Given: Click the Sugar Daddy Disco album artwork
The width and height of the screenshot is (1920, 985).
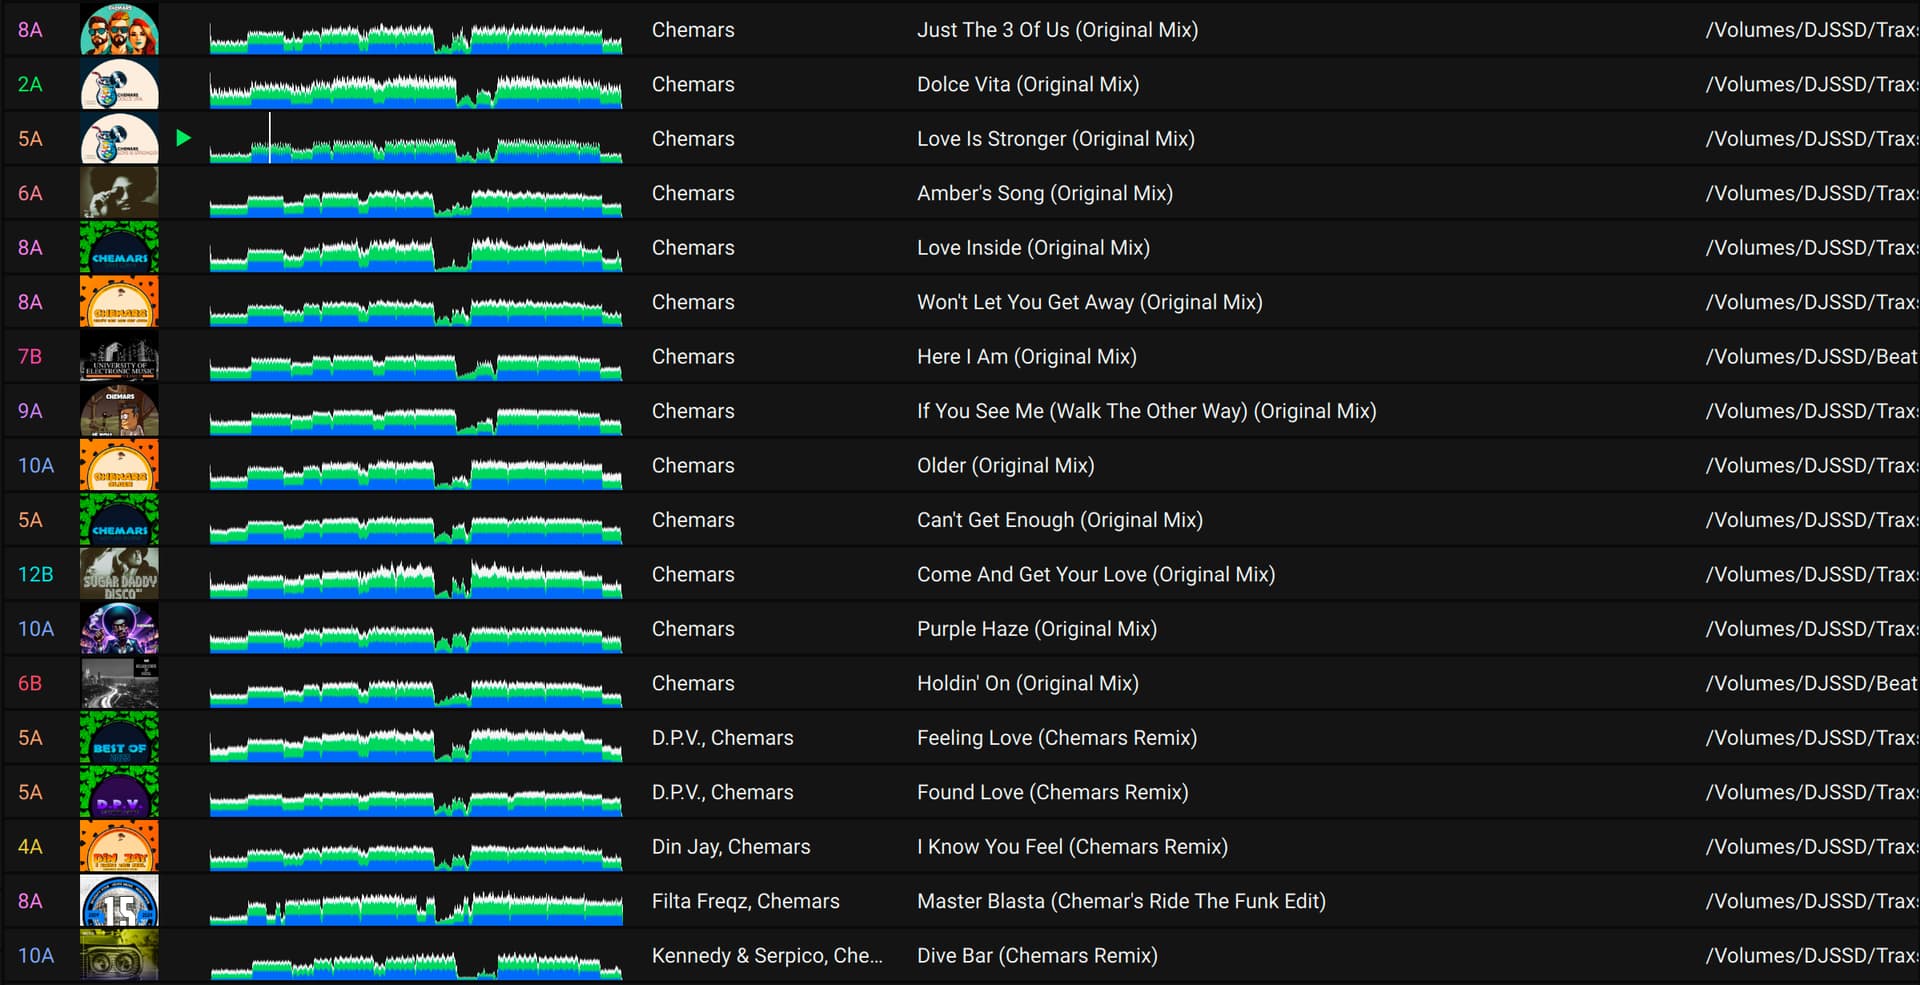Looking at the screenshot, I should tap(119, 574).
